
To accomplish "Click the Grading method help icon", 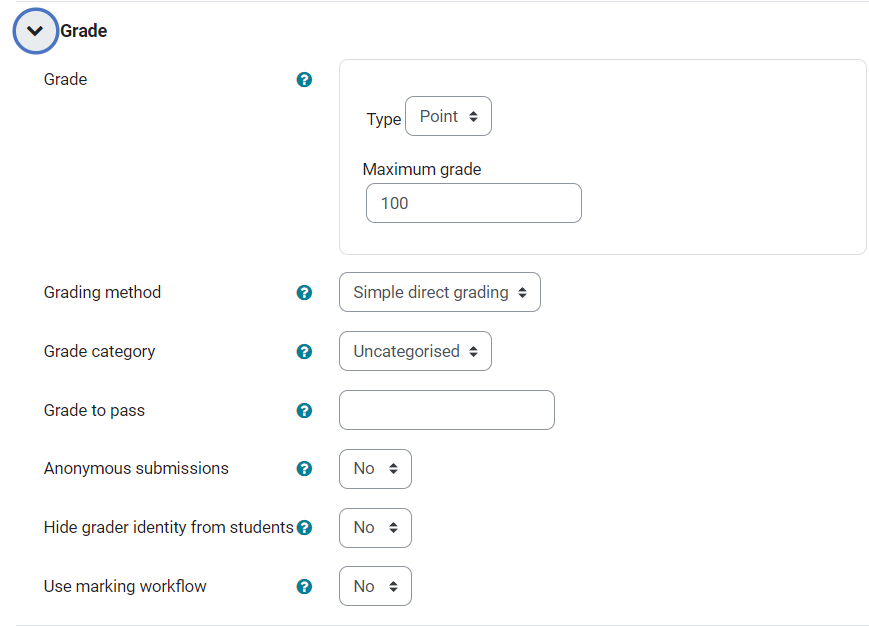I will [x=304, y=292].
